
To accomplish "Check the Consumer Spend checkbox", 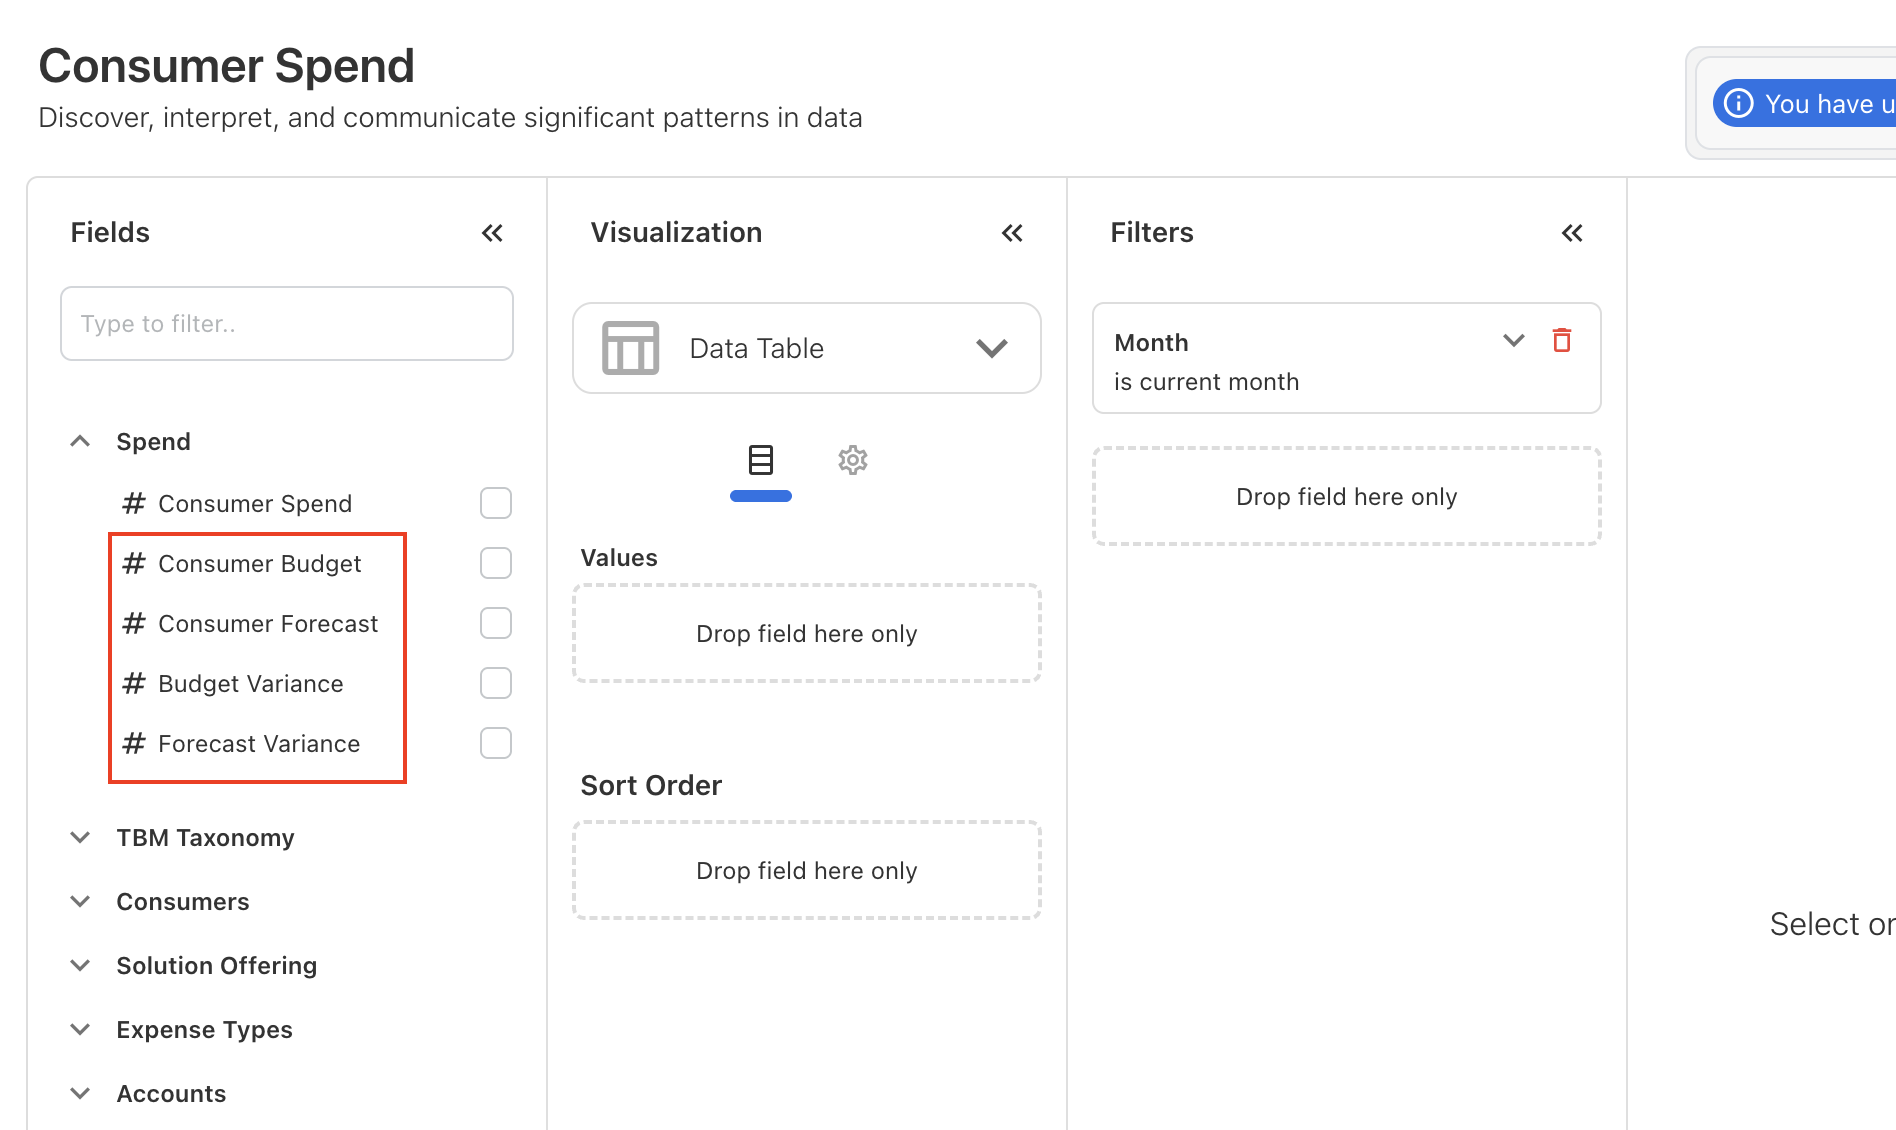I will tap(495, 503).
